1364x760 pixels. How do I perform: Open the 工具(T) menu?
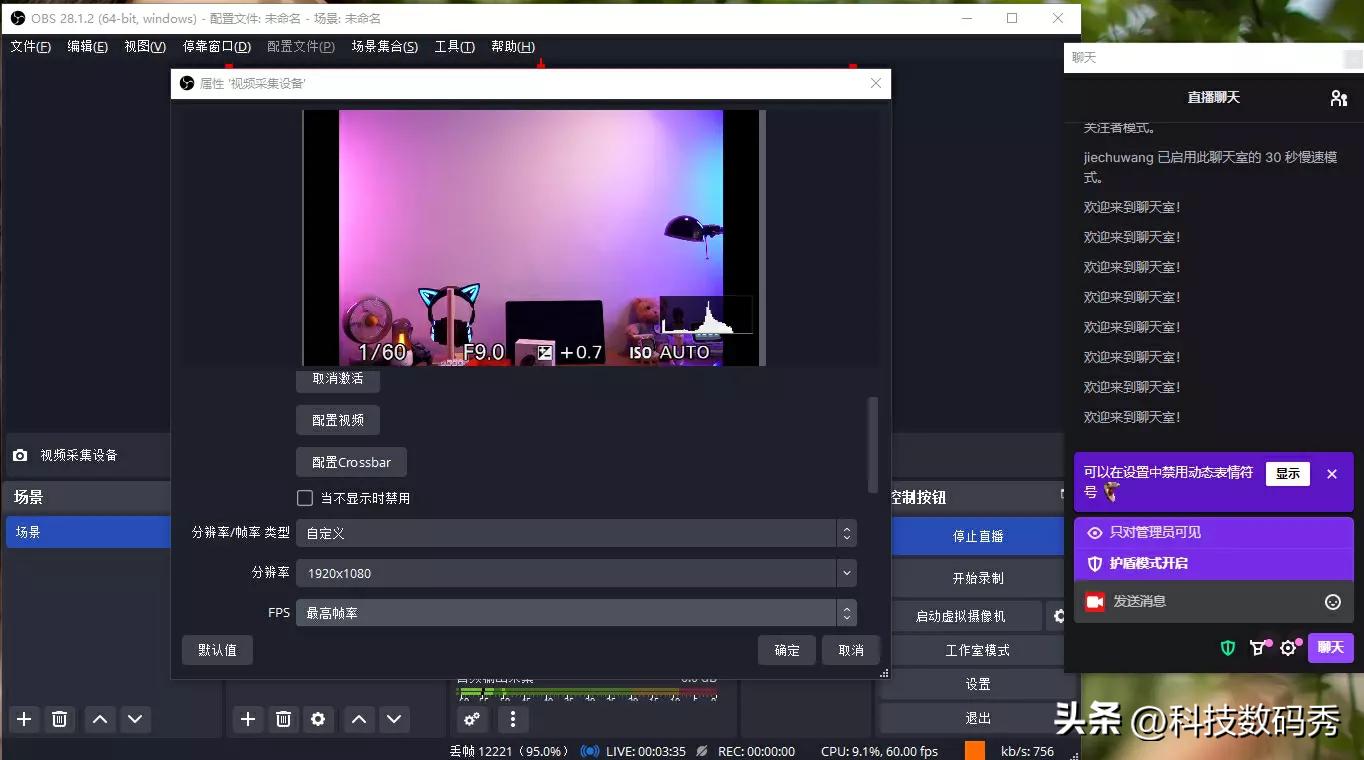[x=455, y=46]
